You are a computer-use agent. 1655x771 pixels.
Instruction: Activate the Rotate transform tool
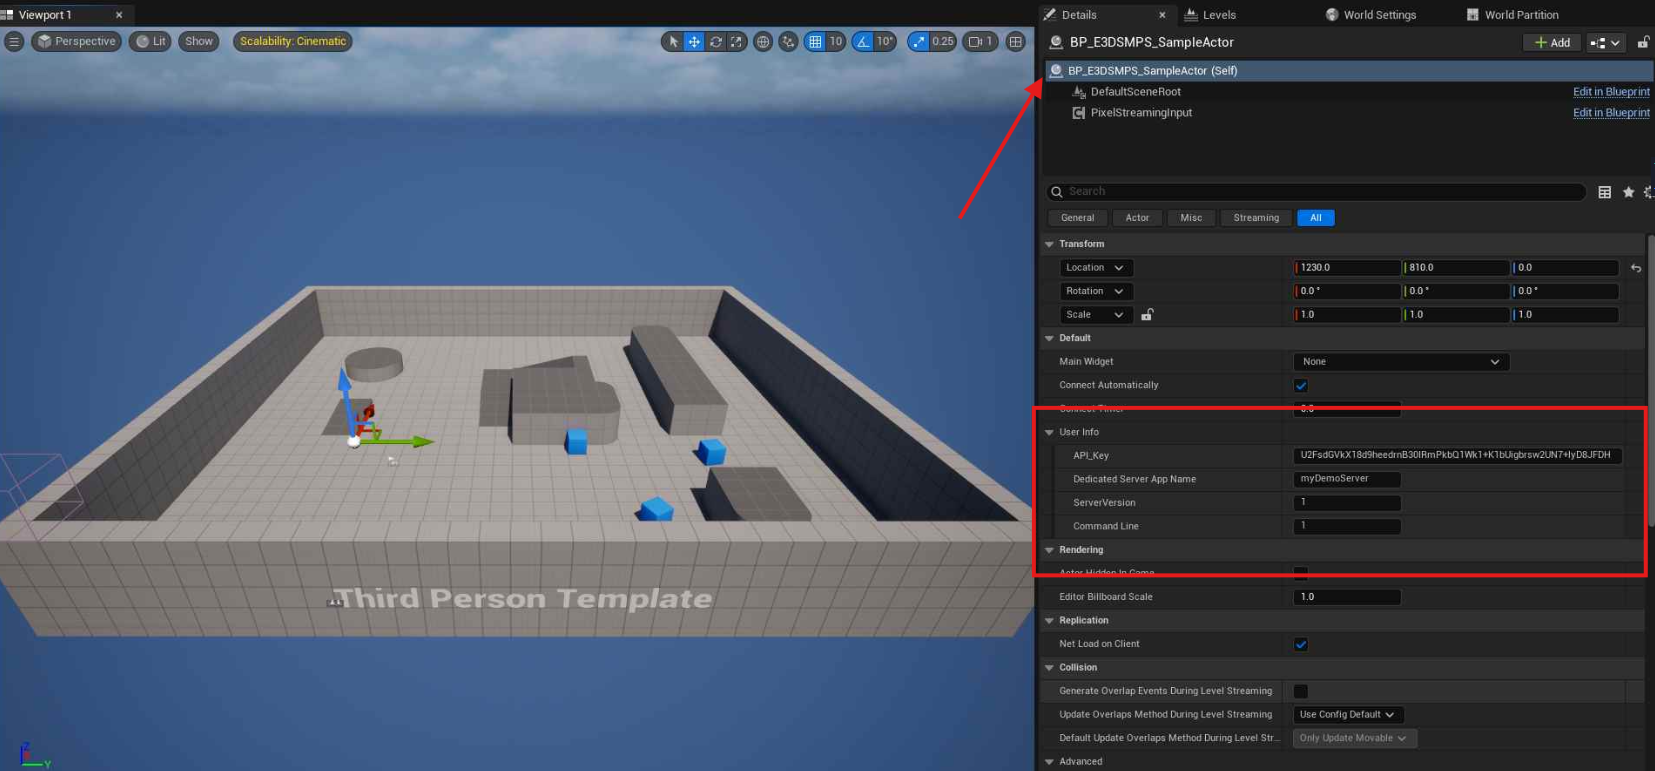click(715, 42)
